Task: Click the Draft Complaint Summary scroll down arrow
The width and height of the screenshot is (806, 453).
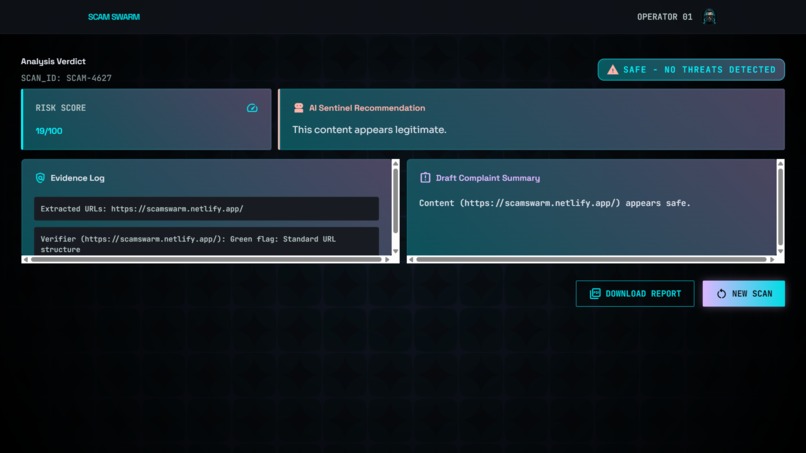Action: click(780, 251)
